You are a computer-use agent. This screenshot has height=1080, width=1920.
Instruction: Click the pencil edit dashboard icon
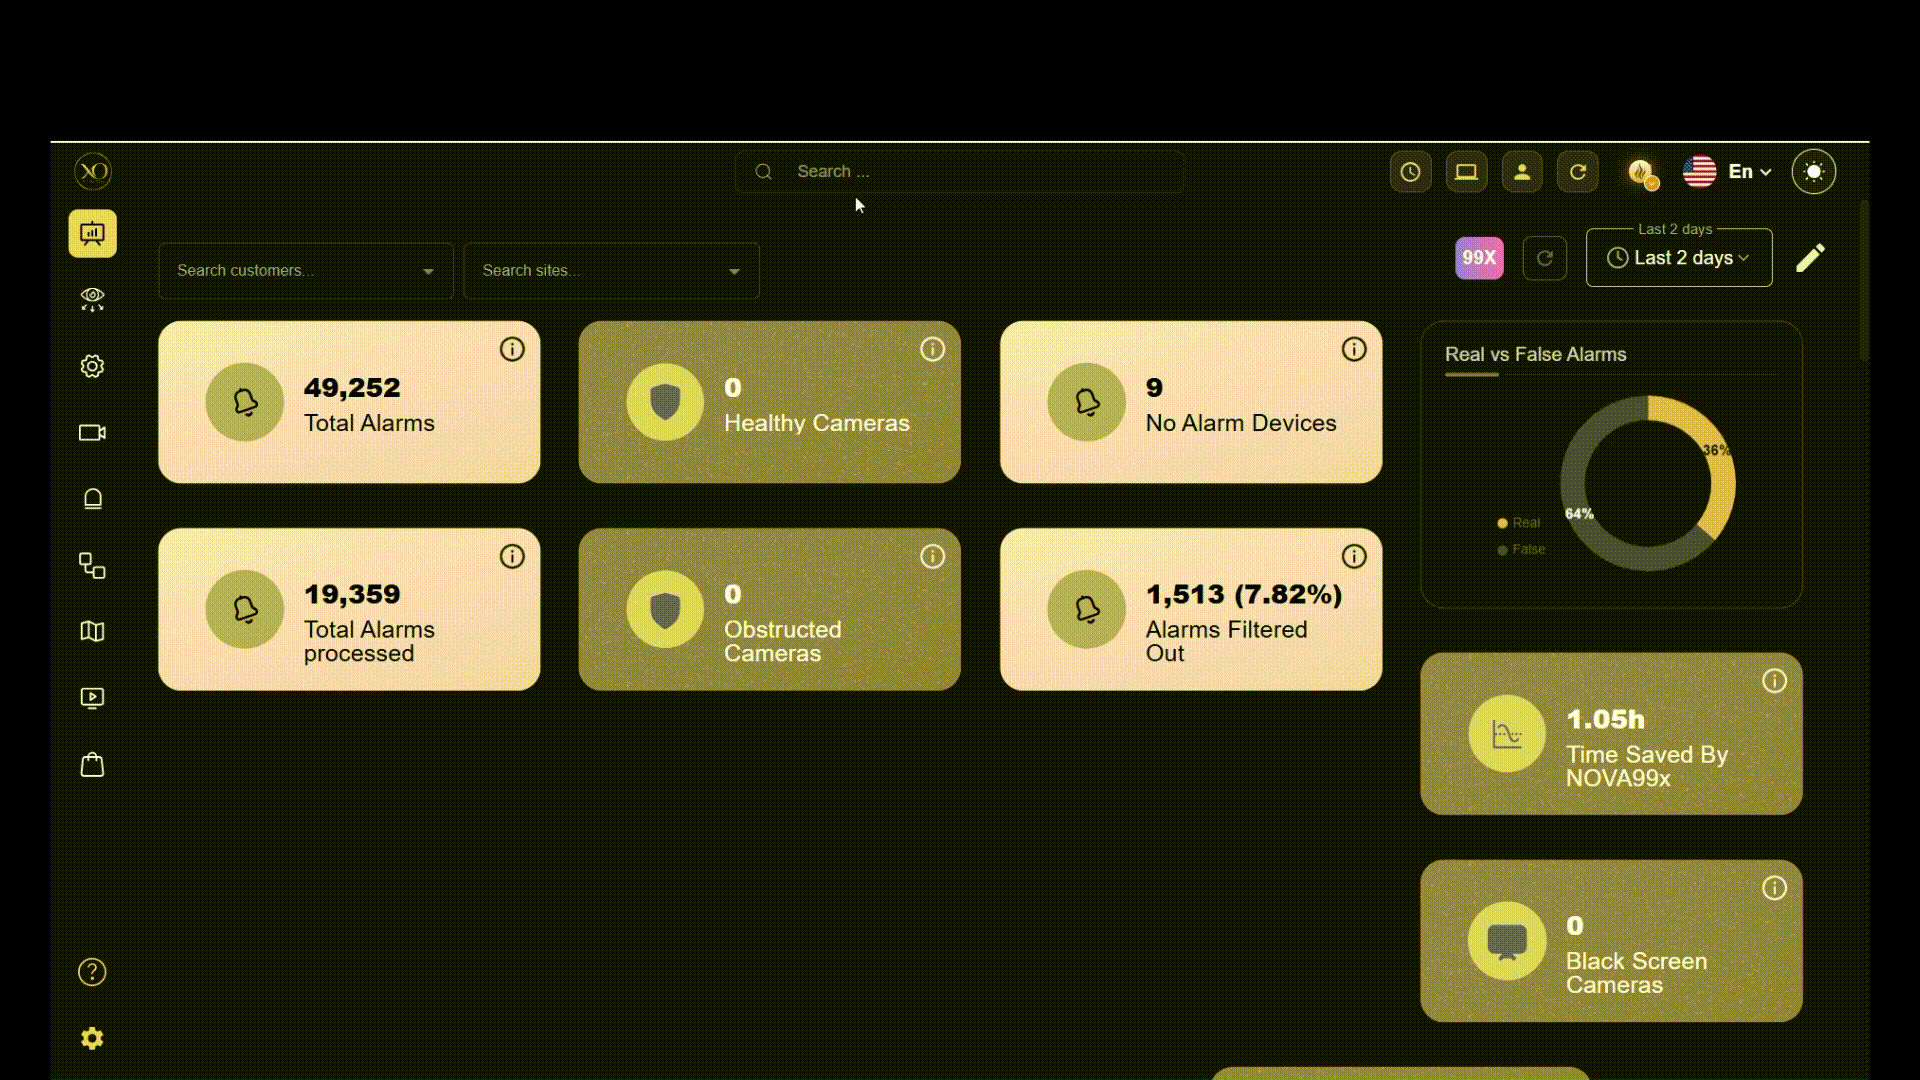1811,258
